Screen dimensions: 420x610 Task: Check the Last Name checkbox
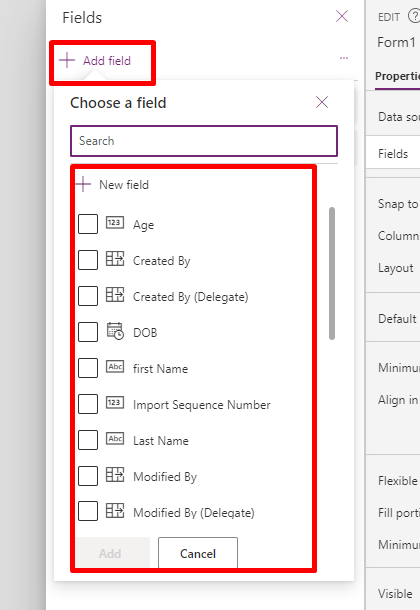point(88,440)
